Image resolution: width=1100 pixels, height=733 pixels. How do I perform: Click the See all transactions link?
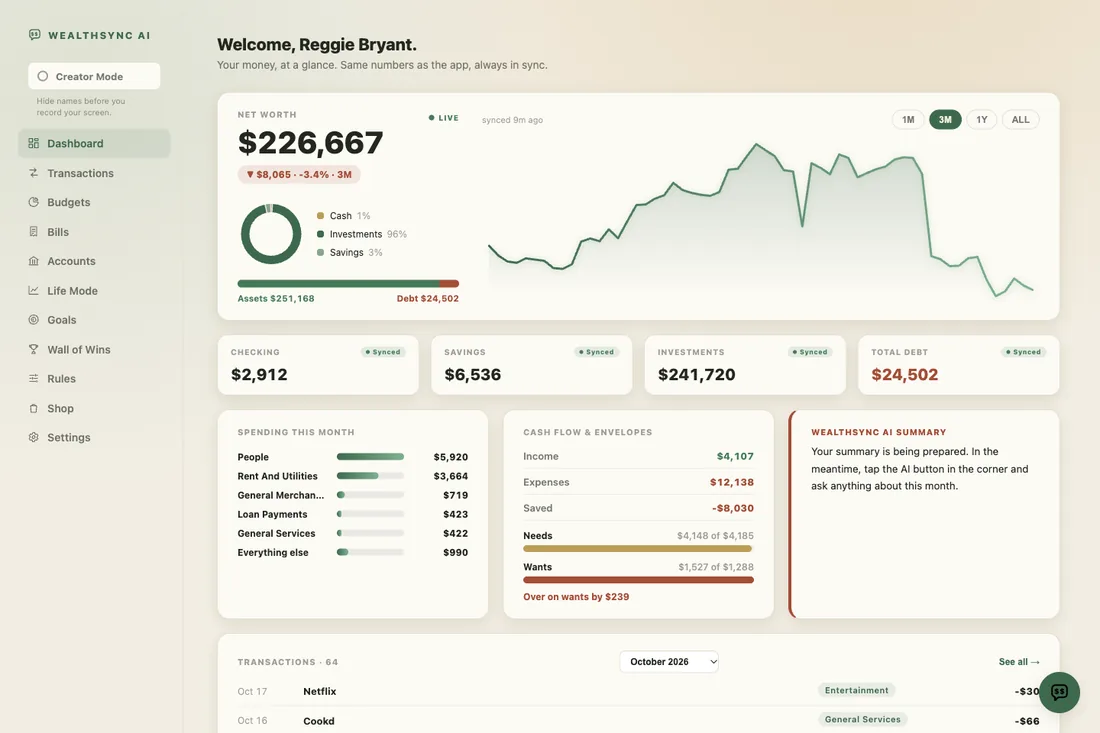[x=1019, y=661]
